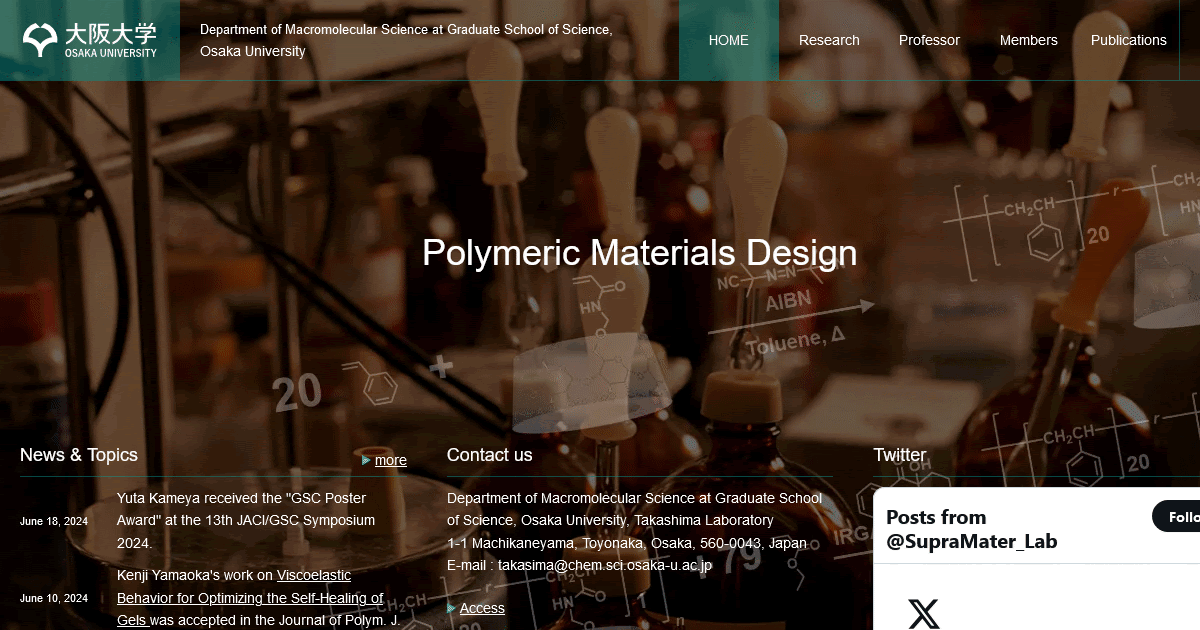Screen dimensions: 1200x630
Task: Click the department name next to the logo
Action: (405, 40)
